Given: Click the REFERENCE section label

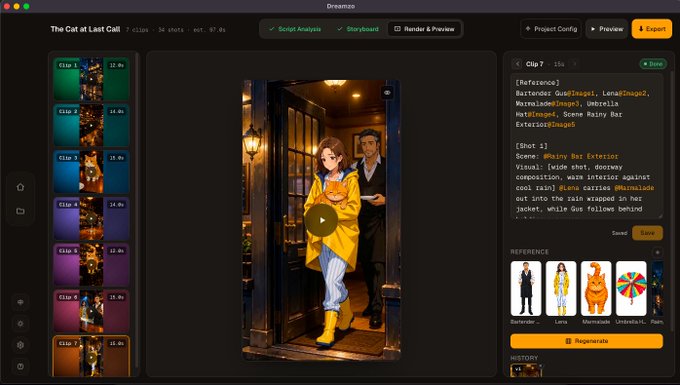Looking at the screenshot, I should point(530,252).
